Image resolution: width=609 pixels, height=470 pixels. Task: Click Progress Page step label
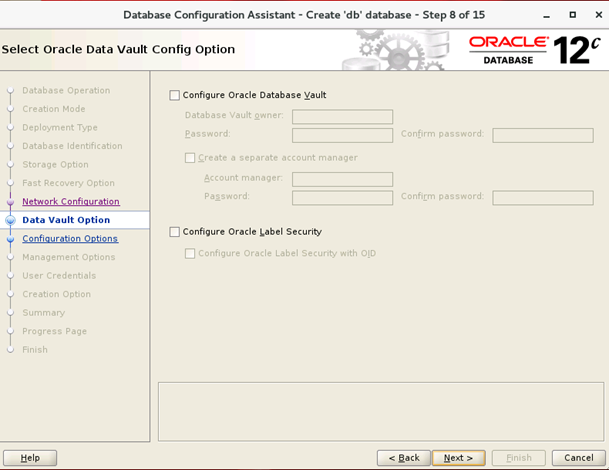tap(54, 331)
